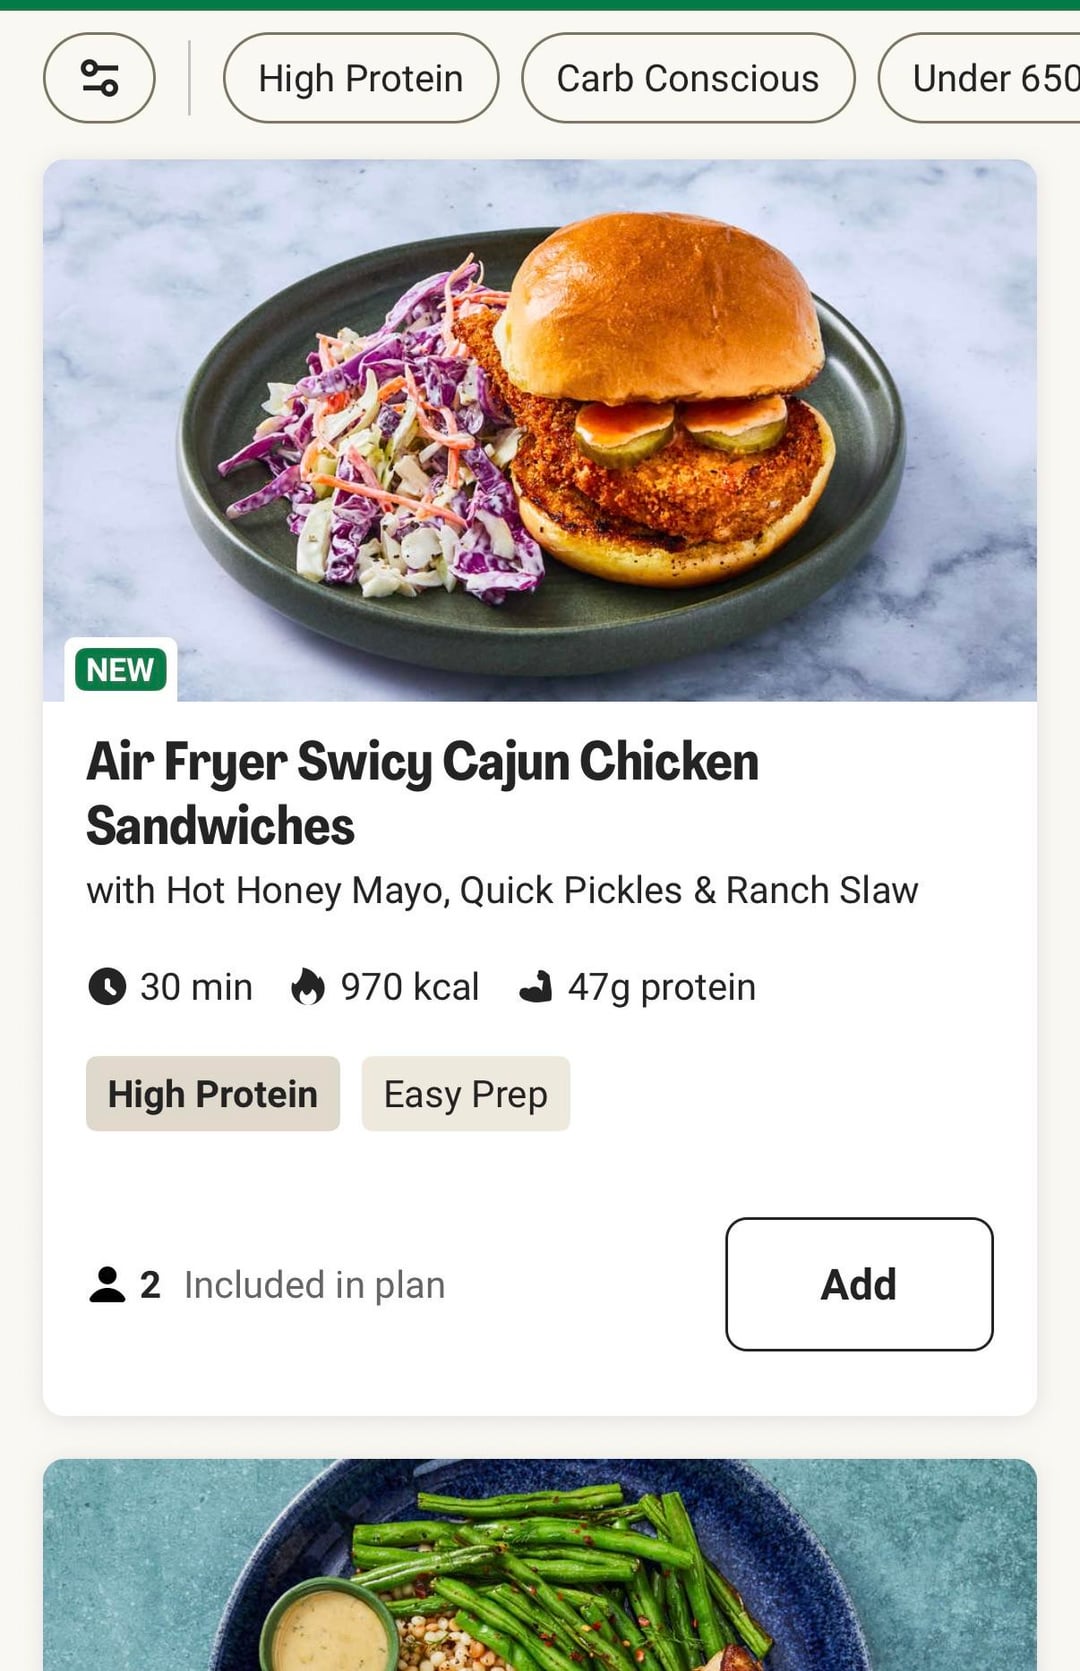This screenshot has height=1671, width=1080.
Task: Select the High Protein tag on recipe card
Action: [x=212, y=1094]
